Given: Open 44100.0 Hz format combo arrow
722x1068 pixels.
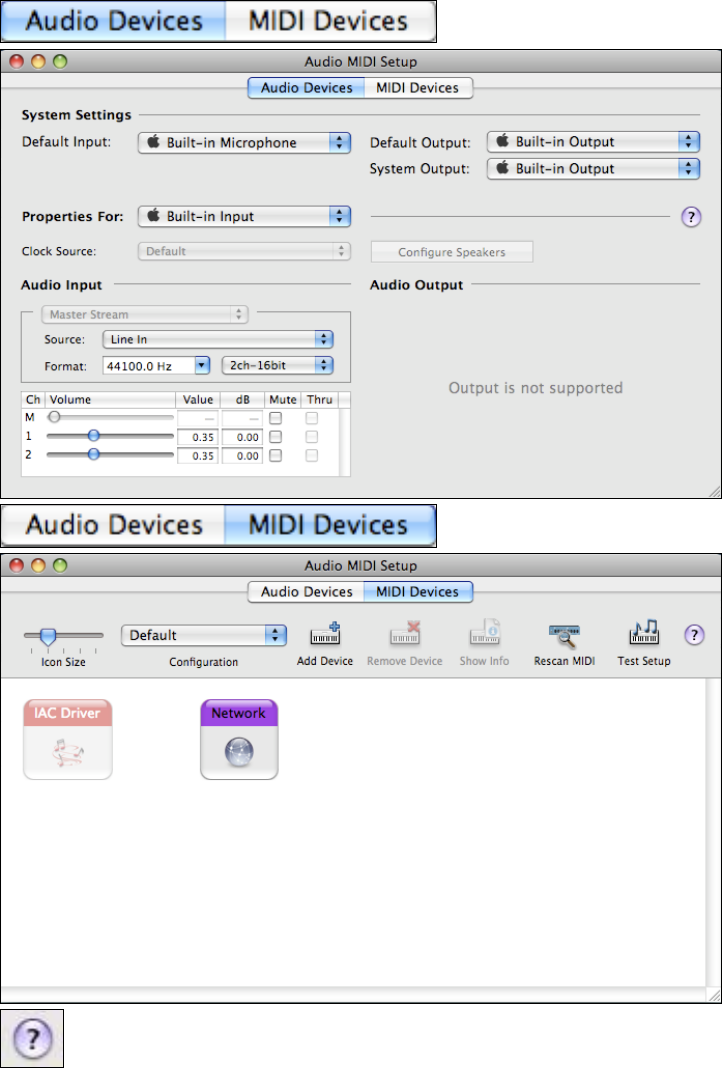Looking at the screenshot, I should [x=202, y=366].
